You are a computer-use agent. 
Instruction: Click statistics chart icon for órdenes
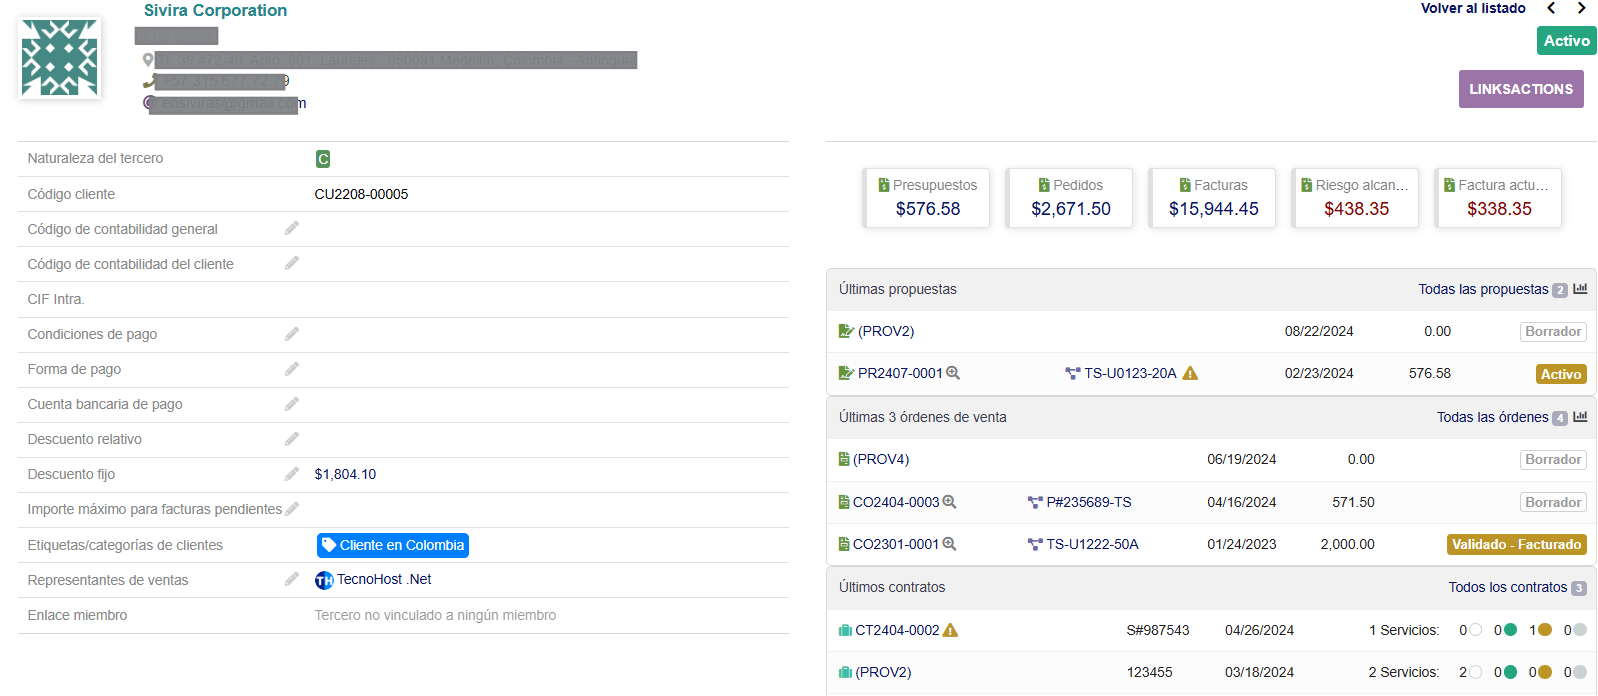[x=1580, y=417]
